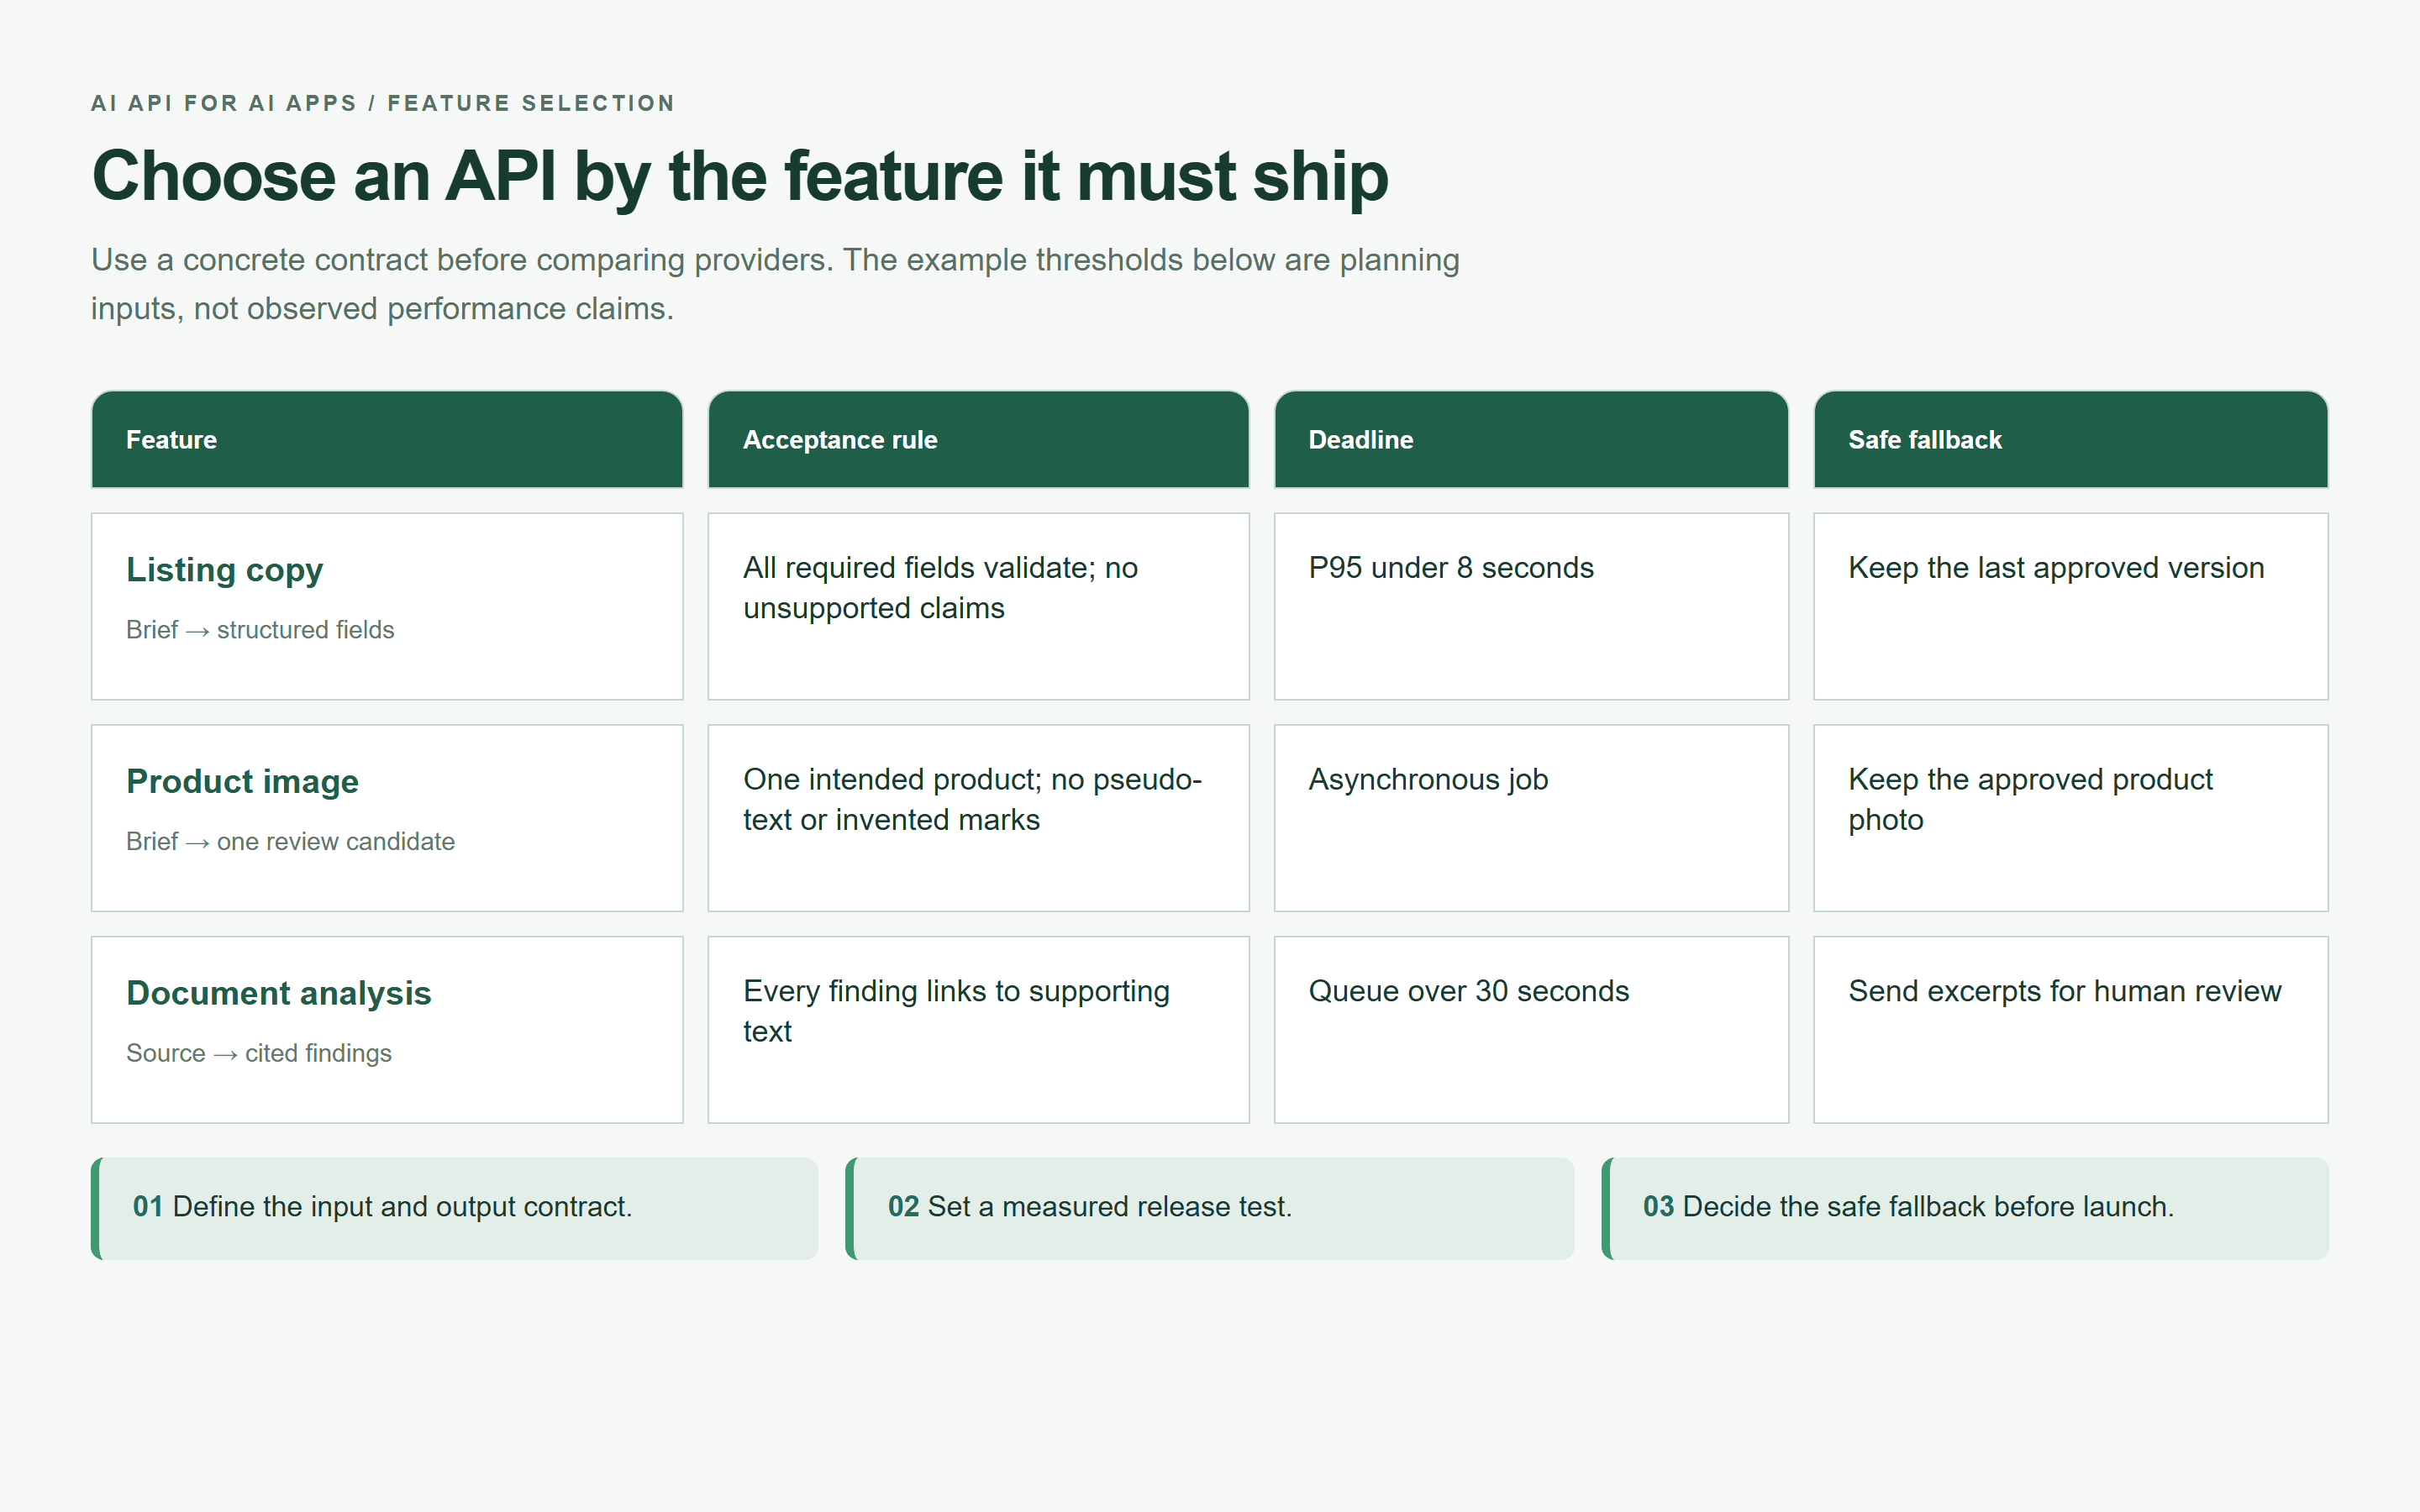Screen dimensions: 2420x1512
Task: Click the 'P95 under 8 seconds' cell
Action: tap(1531, 607)
